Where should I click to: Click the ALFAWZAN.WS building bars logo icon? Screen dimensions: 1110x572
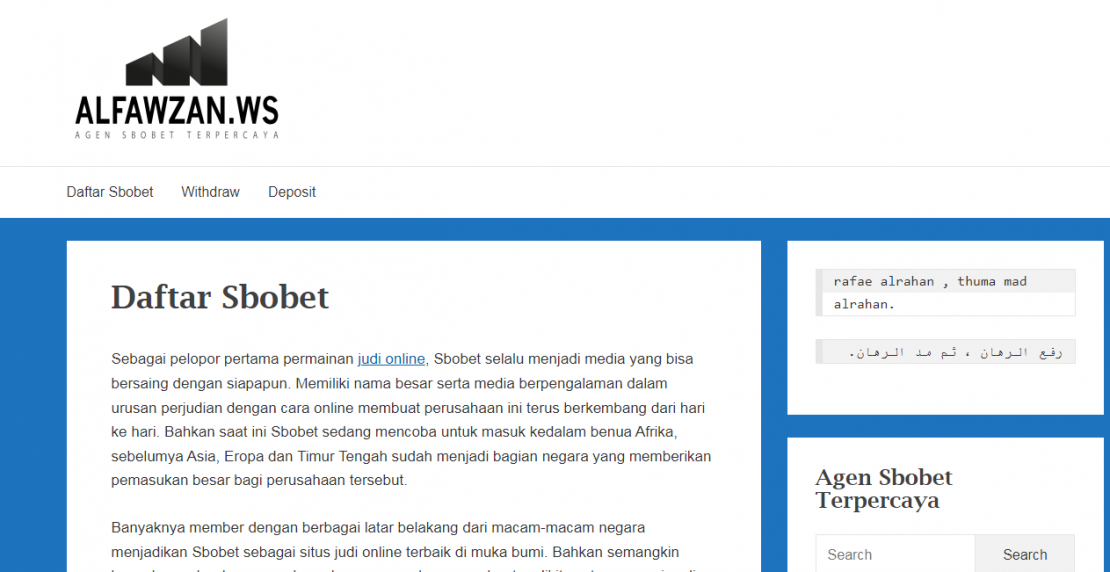[176, 55]
